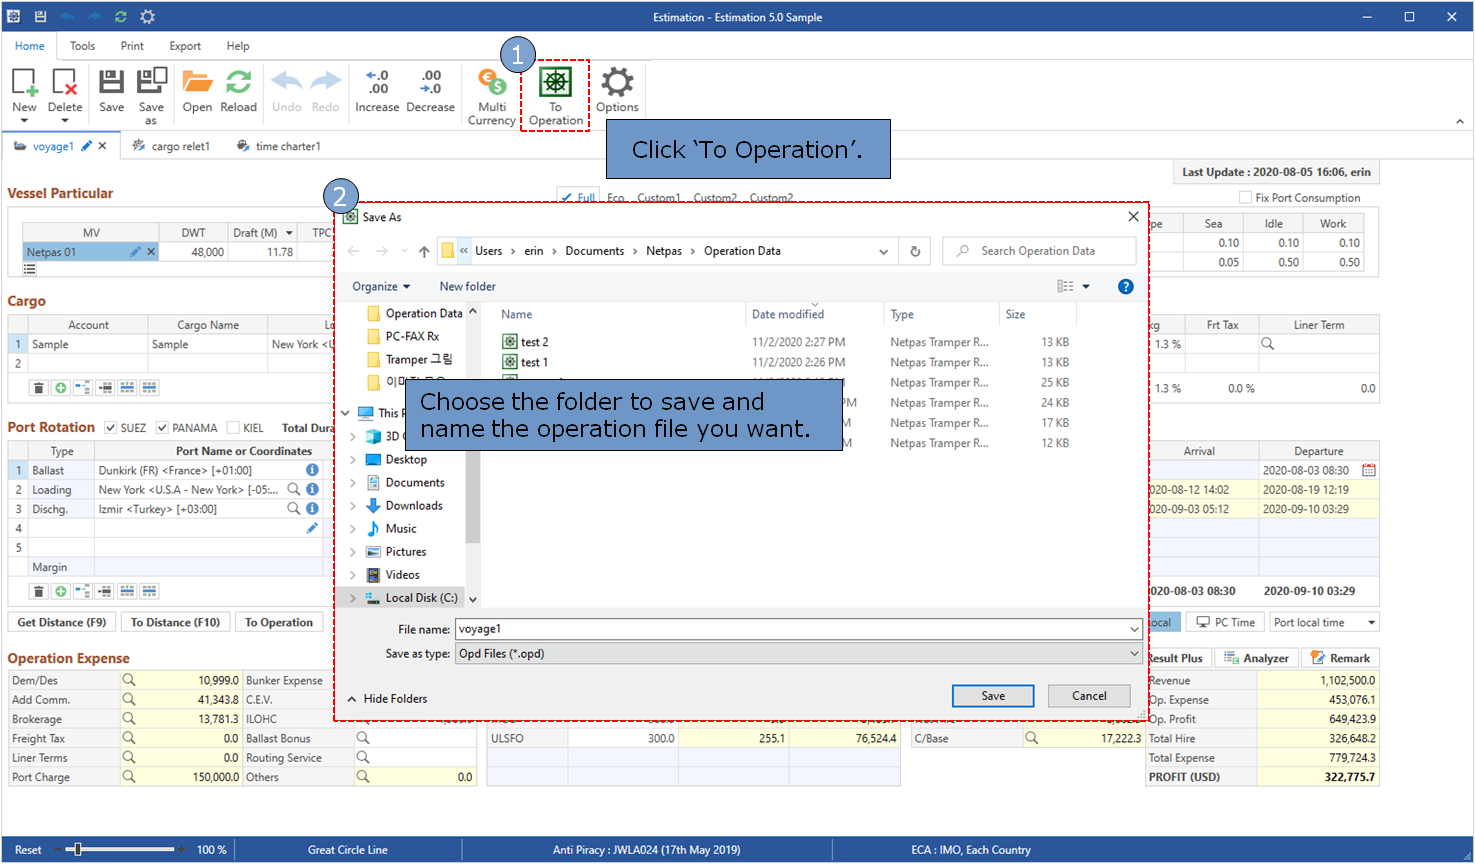Image resolution: width=1475 pixels, height=864 pixels.
Task: Click the Get Distance (F9) button
Action: tap(62, 623)
